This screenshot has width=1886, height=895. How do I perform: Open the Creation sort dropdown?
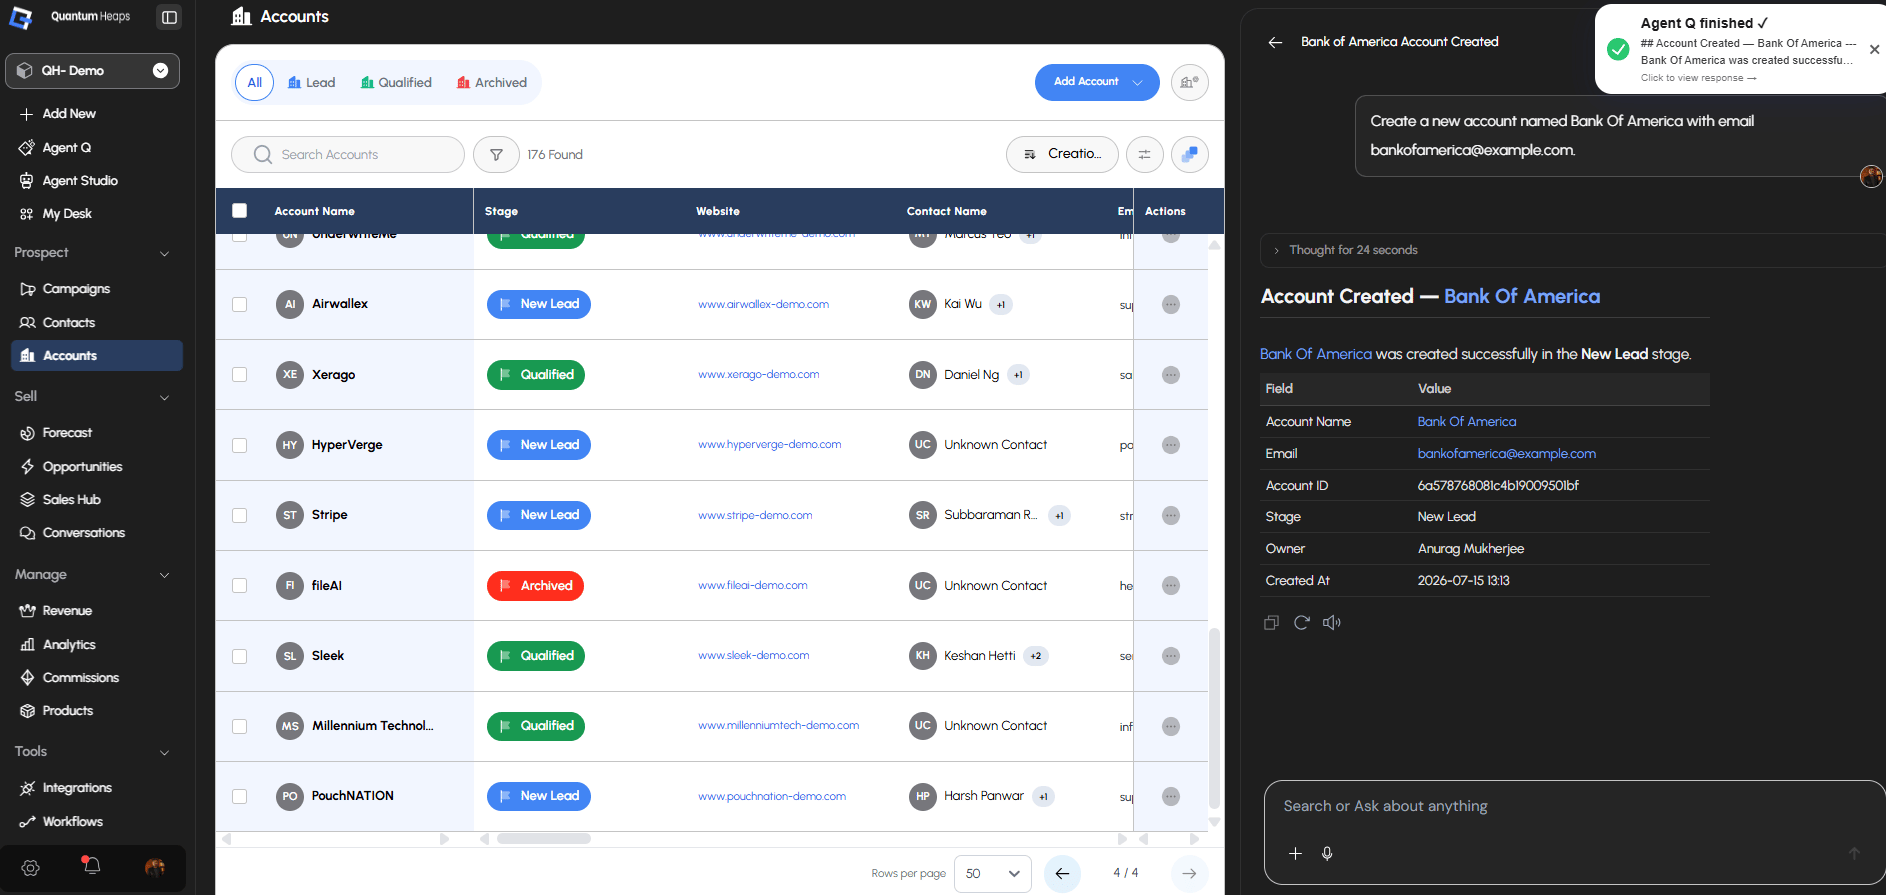tap(1062, 154)
